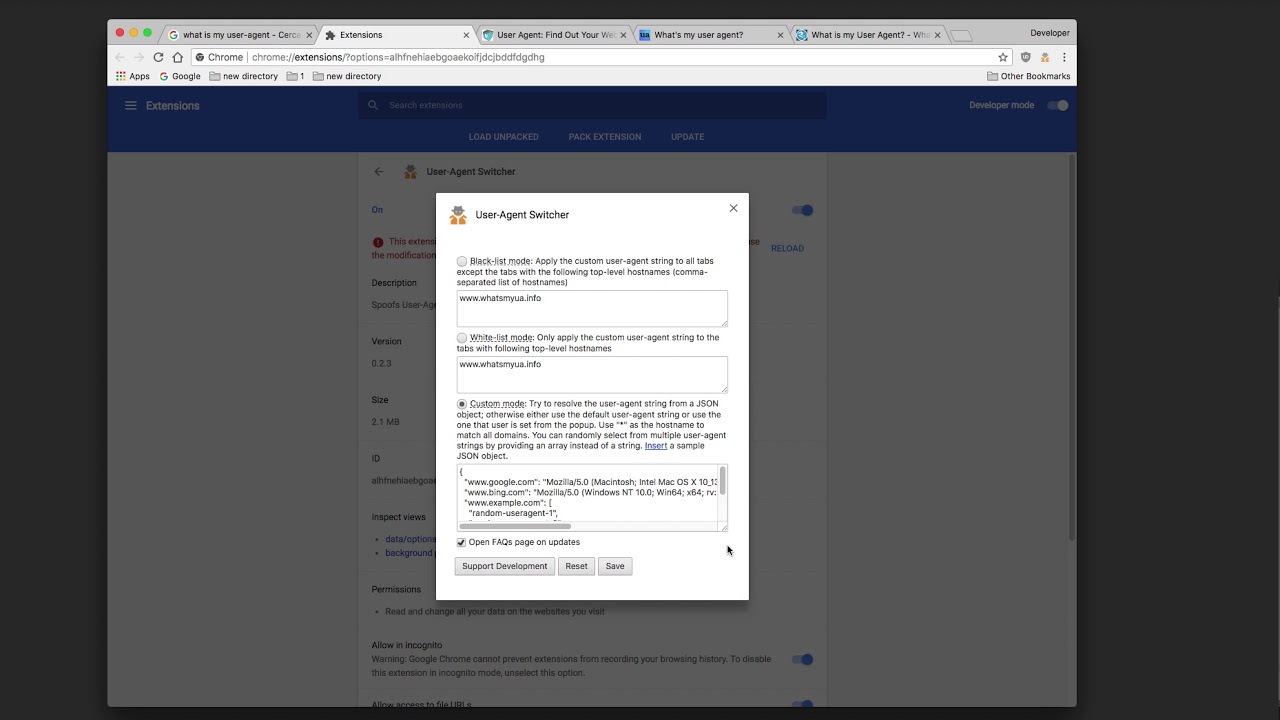The width and height of the screenshot is (1280, 720).
Task: Toggle Allow in incognito switch
Action: [802, 659]
